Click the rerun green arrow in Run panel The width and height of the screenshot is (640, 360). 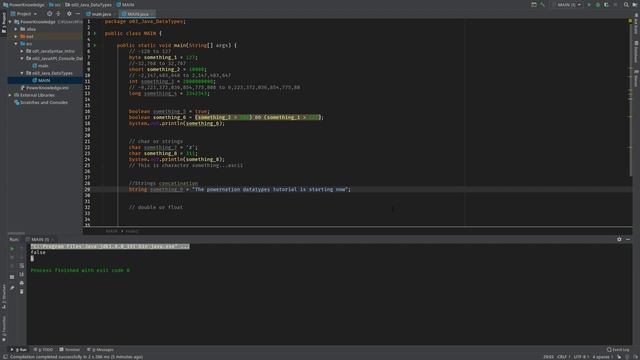pos(12,248)
